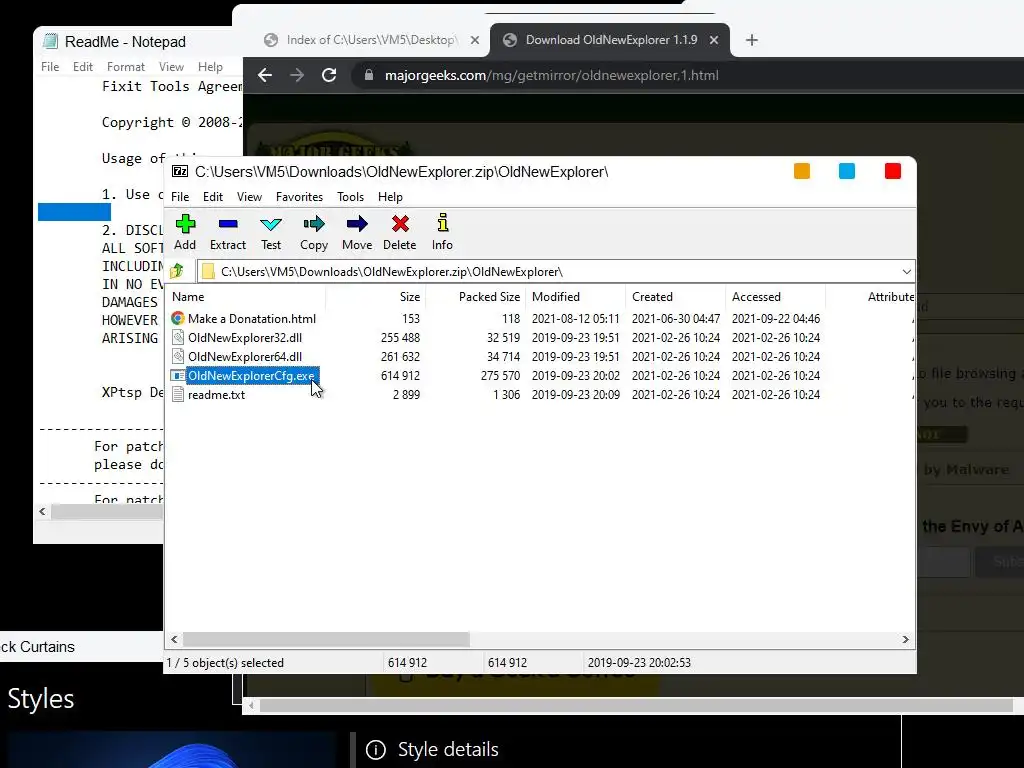This screenshot has width=1024, height=768.
Task: Click the Add toolbar icon in 7-Zip
Action: tap(185, 224)
